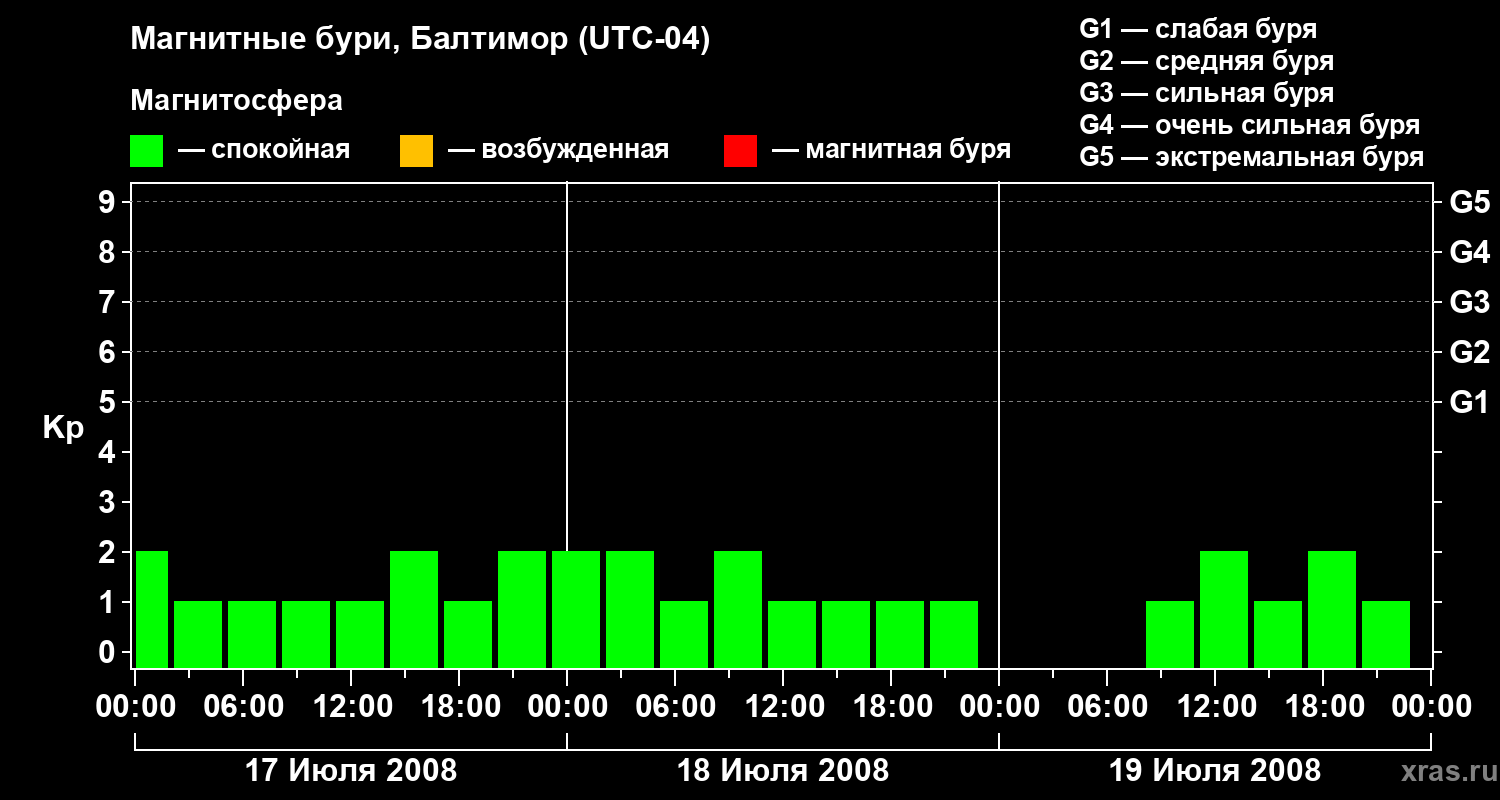Click the '— спокойная' legend label
This screenshot has width=1500, height=800.
(264, 150)
